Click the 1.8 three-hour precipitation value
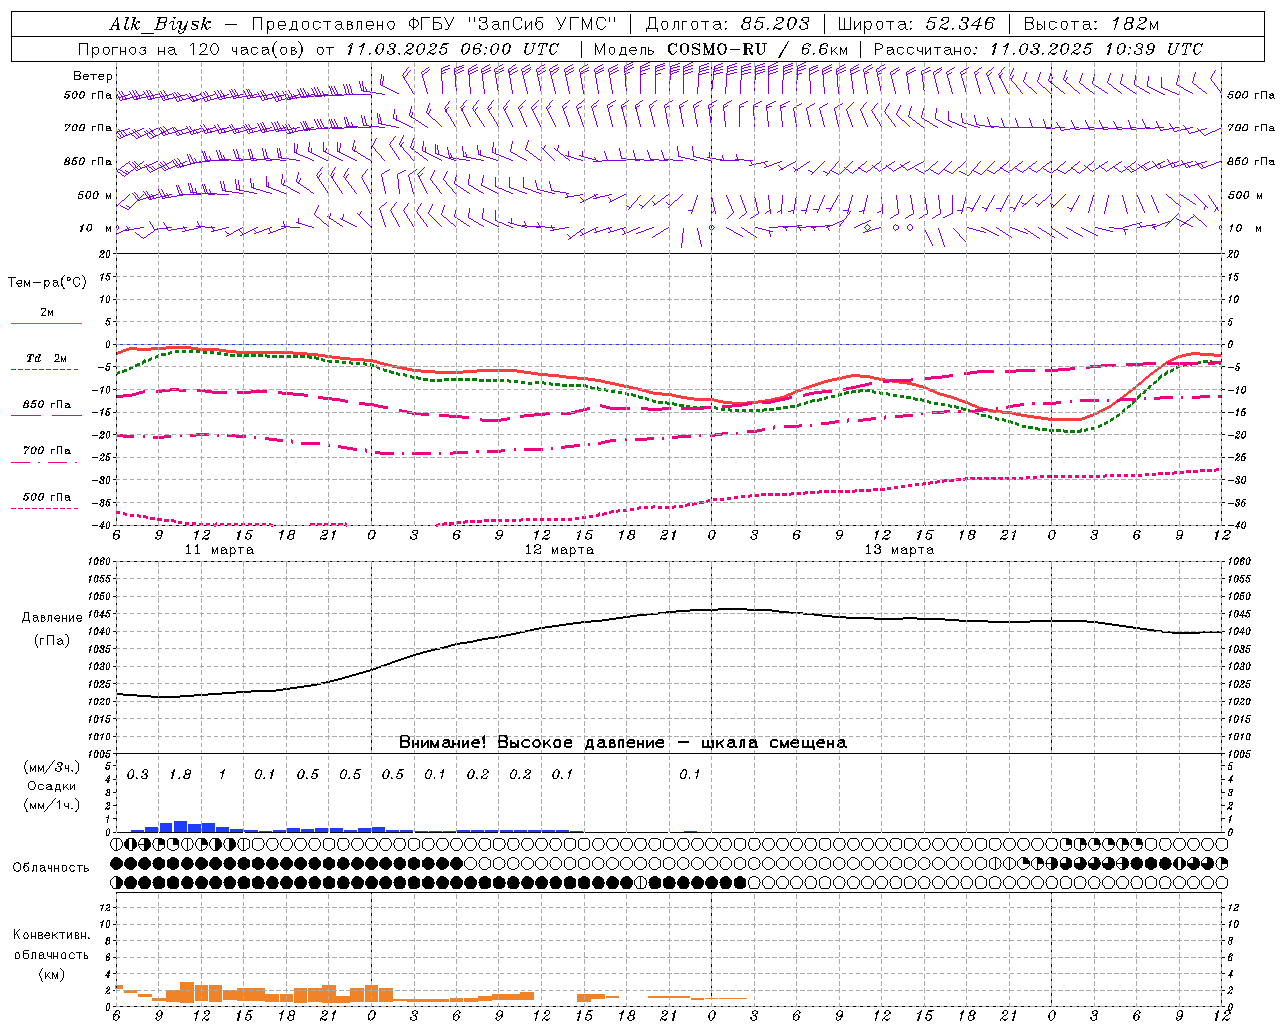1280x1024 pixels. (180, 775)
